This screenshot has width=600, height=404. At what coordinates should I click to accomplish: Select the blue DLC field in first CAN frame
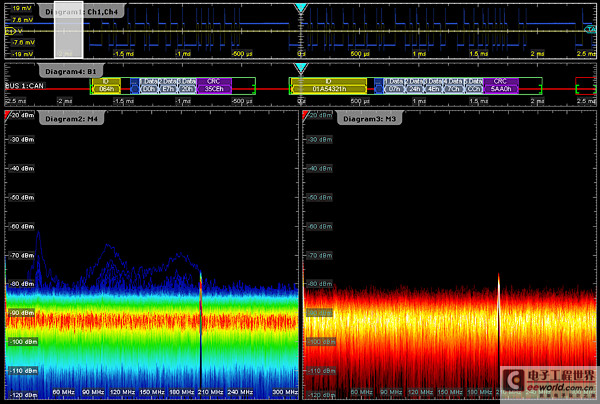point(134,86)
